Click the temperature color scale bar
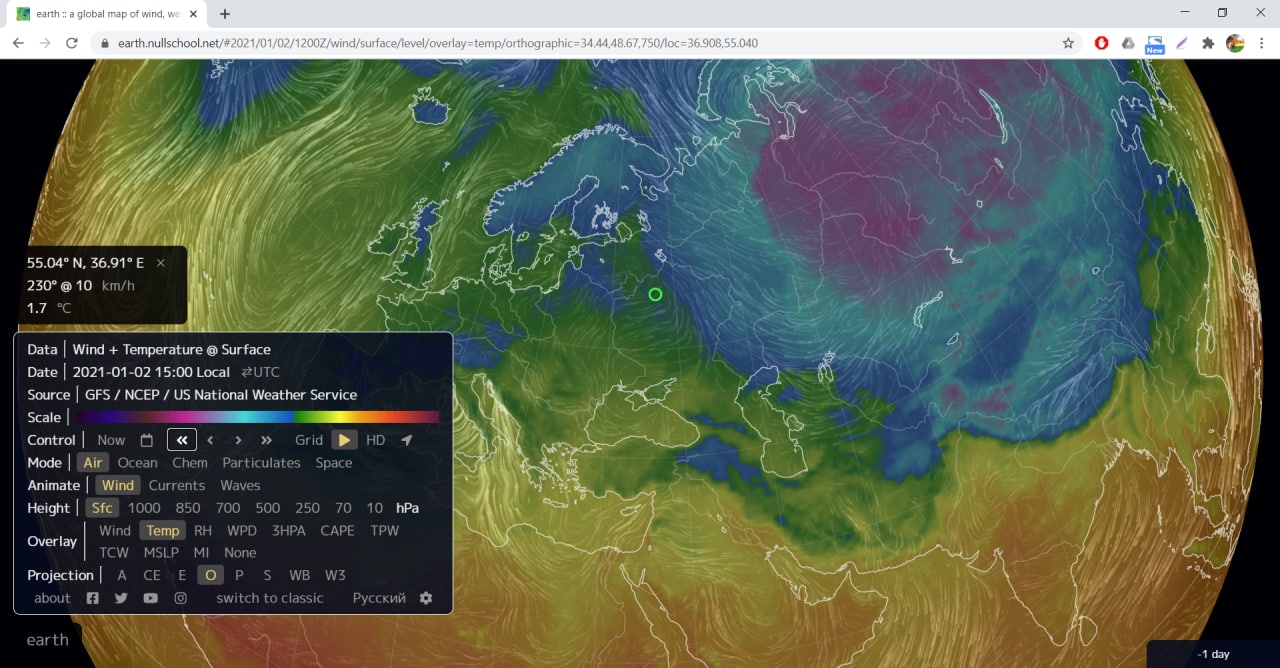Screen dimensions: 1280x668 point(257,417)
